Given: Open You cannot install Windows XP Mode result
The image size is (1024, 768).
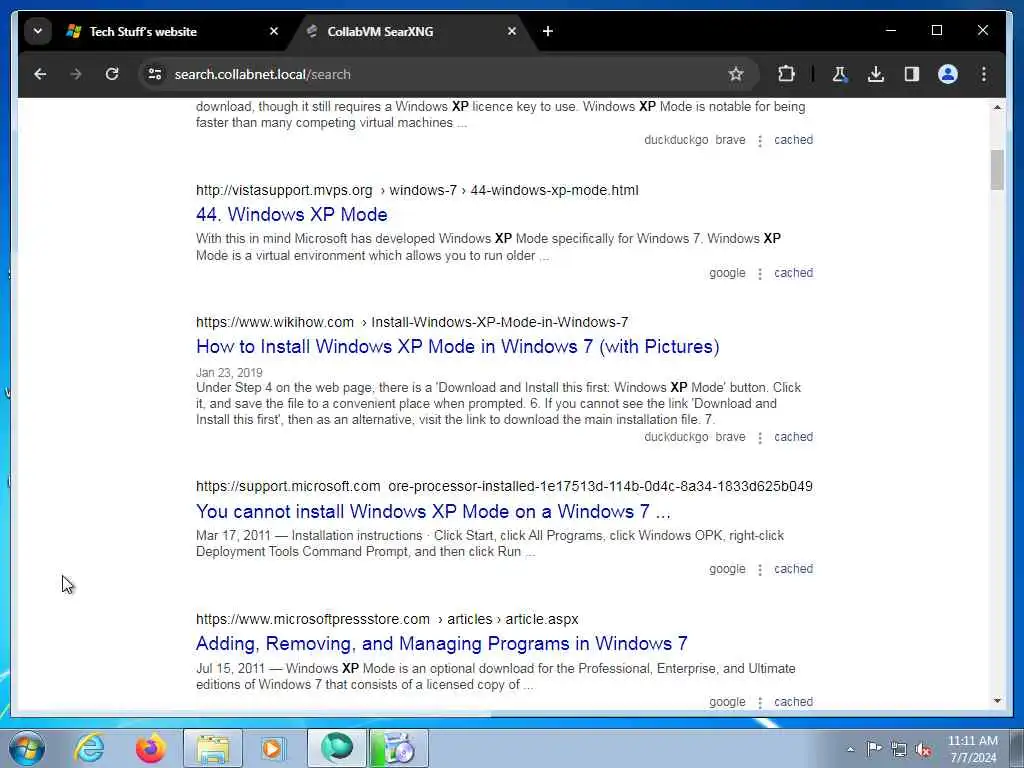Looking at the screenshot, I should pos(433,511).
